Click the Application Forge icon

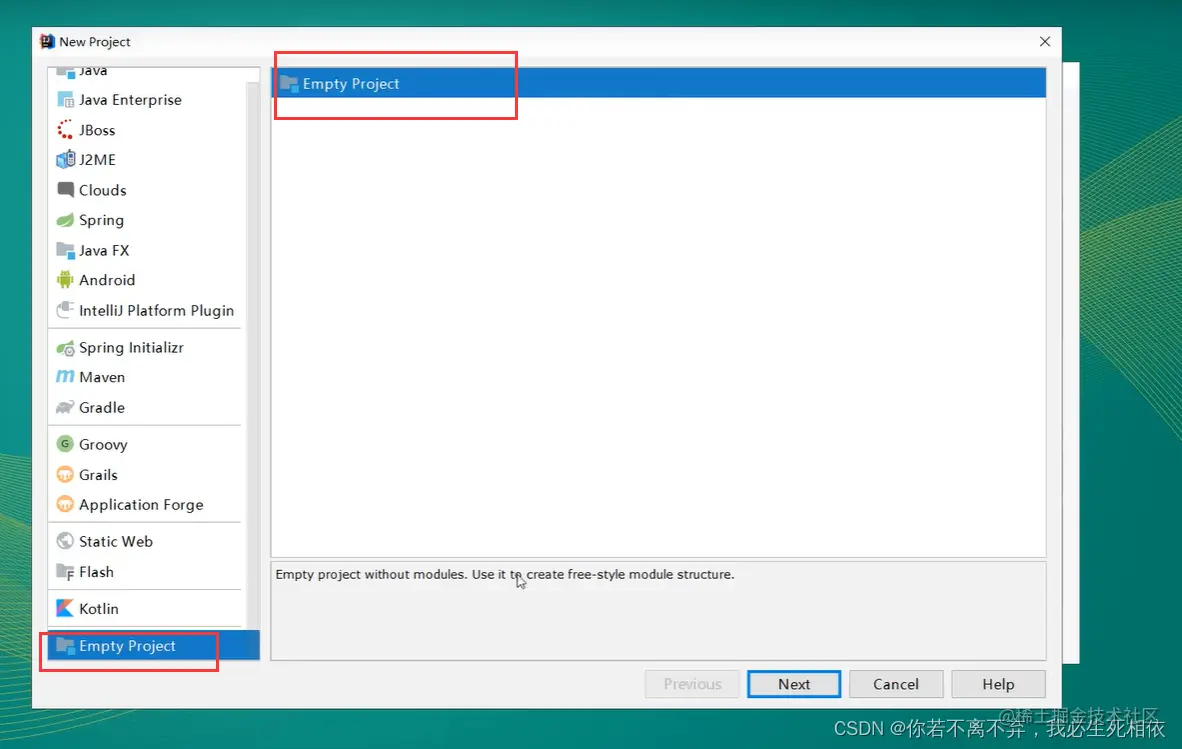pos(66,504)
